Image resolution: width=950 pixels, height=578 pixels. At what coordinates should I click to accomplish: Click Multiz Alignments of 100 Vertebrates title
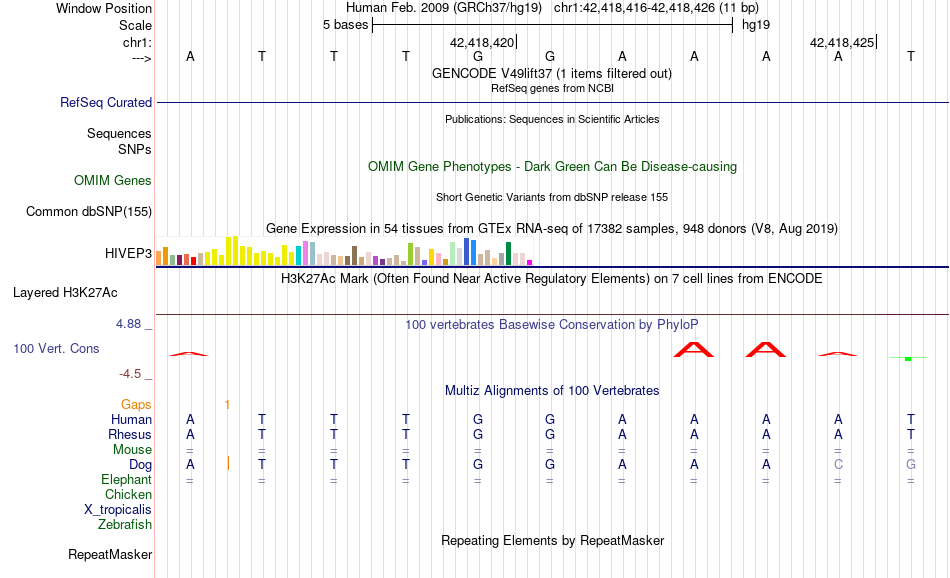coord(552,391)
